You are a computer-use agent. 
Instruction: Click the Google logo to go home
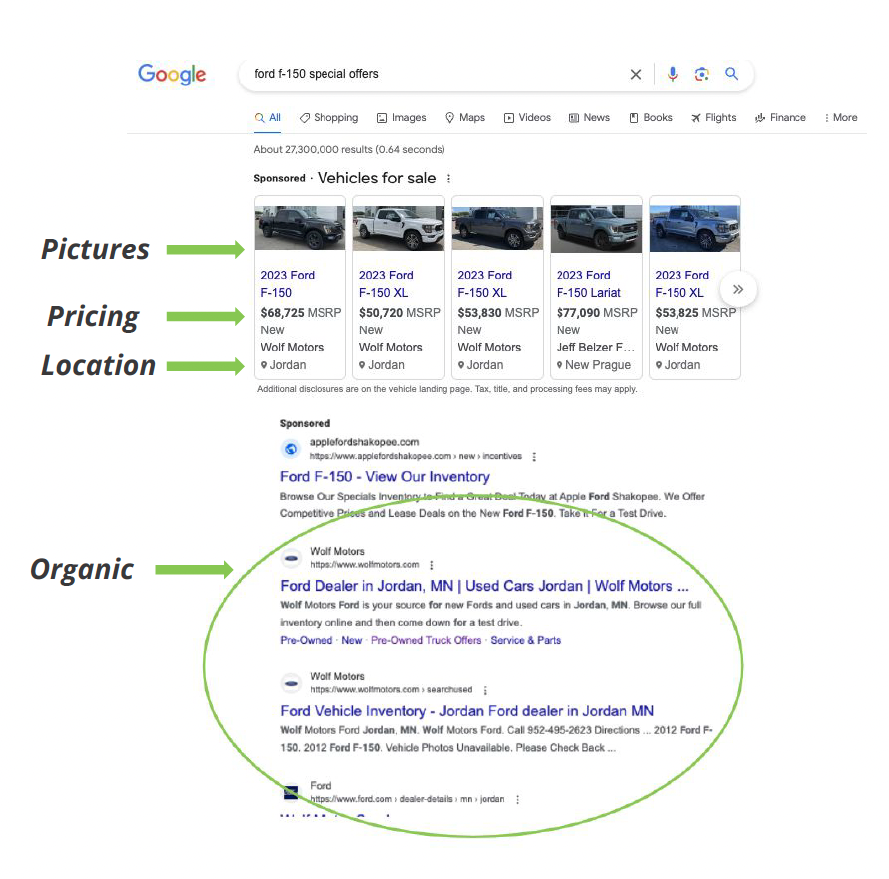(171, 74)
